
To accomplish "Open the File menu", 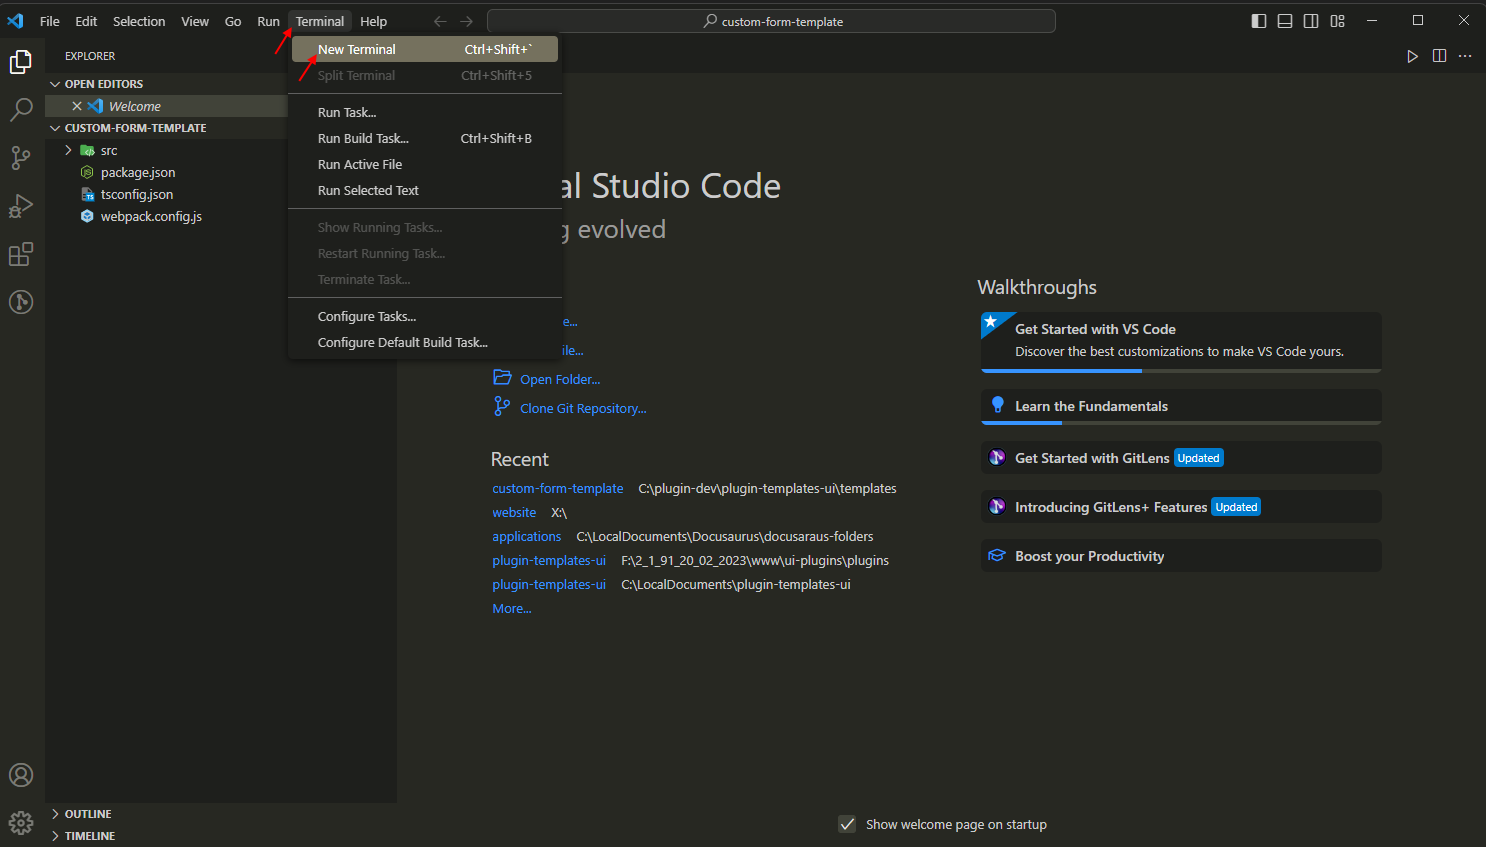I will pyautogui.click(x=50, y=21).
